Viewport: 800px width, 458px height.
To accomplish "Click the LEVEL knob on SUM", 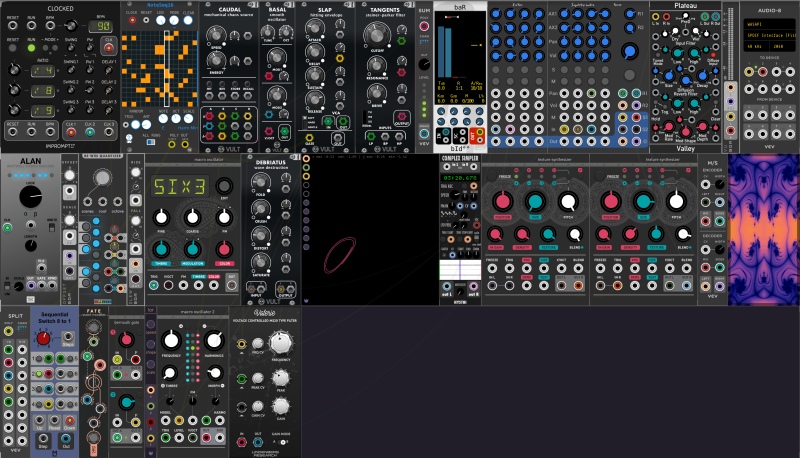I will [x=424, y=64].
